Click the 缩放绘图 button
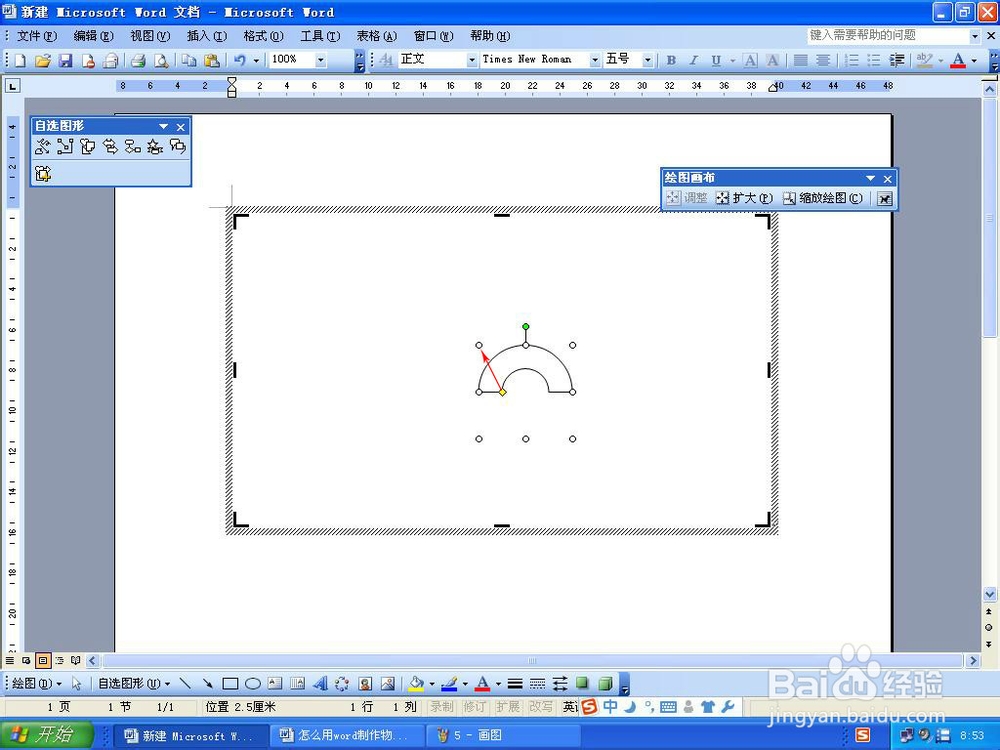 tap(823, 198)
